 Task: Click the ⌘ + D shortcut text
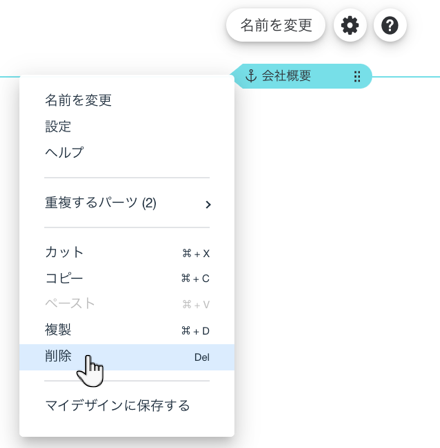point(195,331)
